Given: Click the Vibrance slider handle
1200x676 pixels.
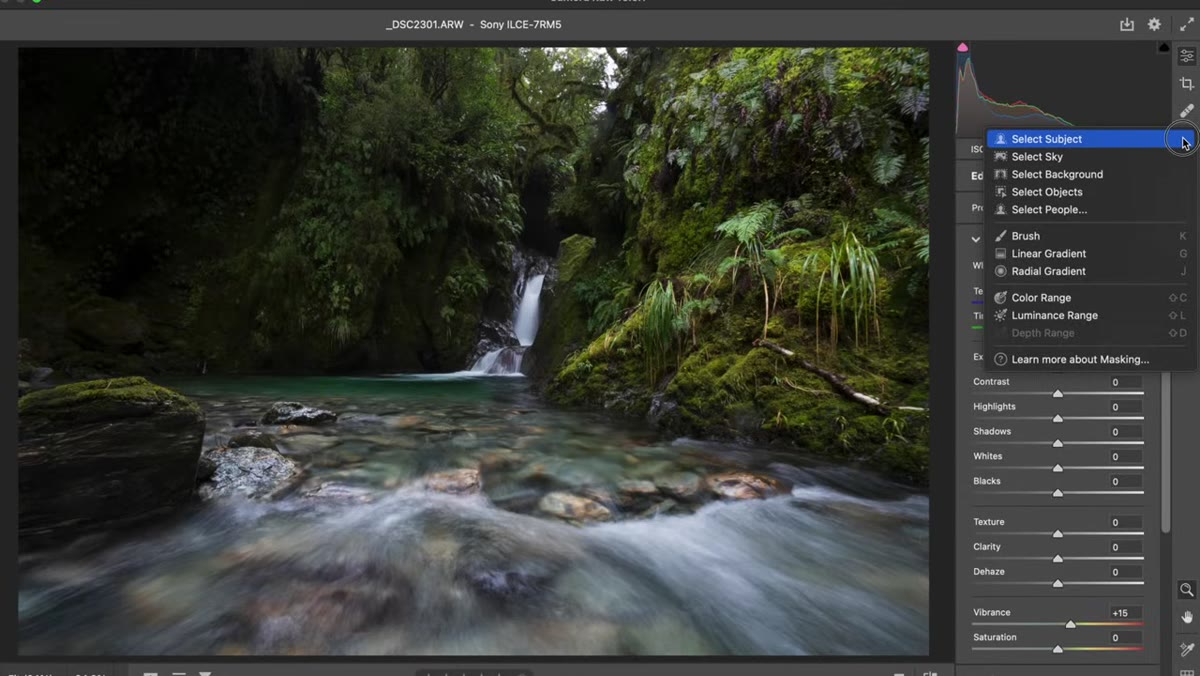Looking at the screenshot, I should coord(1071,625).
